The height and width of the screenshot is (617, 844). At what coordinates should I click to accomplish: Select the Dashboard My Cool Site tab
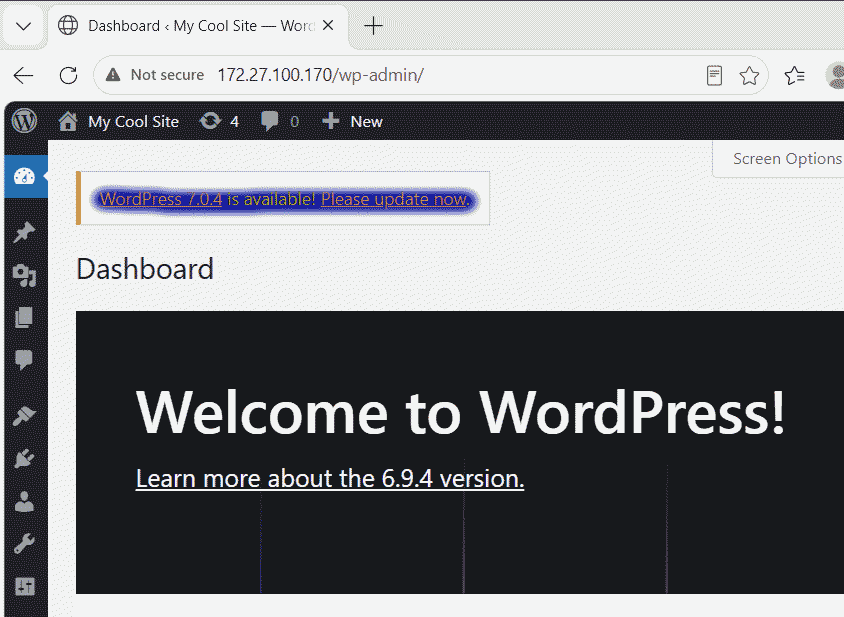pos(199,26)
